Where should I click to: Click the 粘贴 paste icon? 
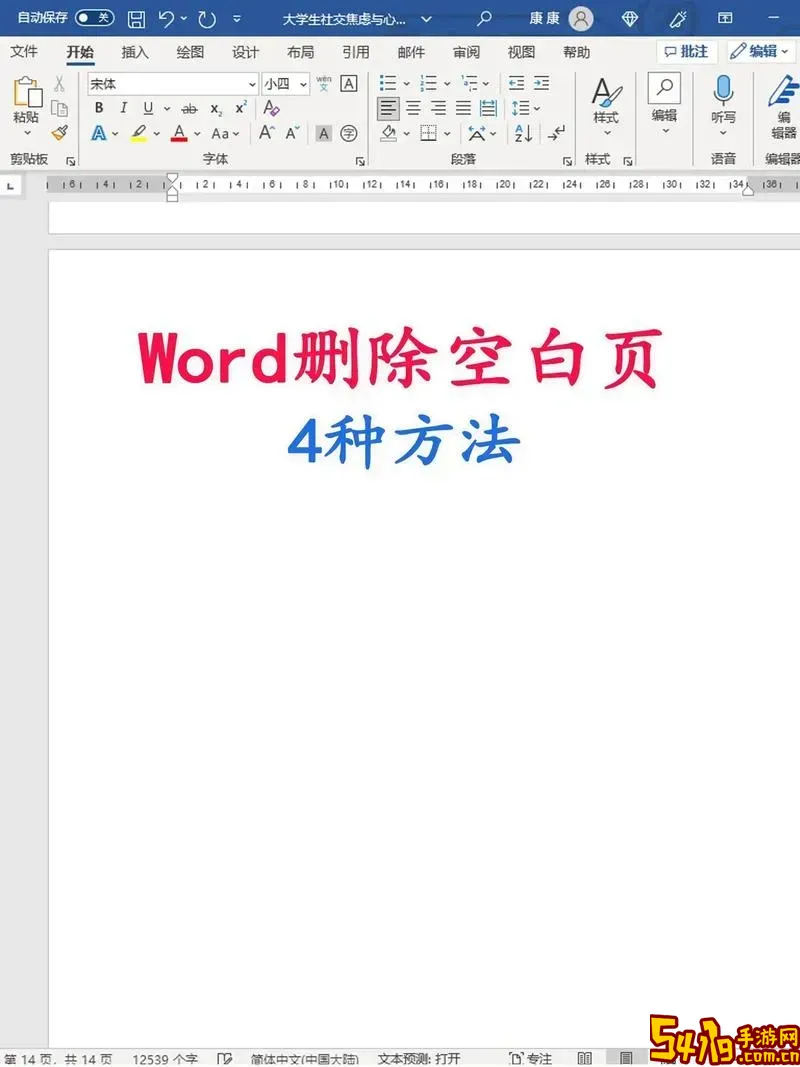[x=27, y=93]
